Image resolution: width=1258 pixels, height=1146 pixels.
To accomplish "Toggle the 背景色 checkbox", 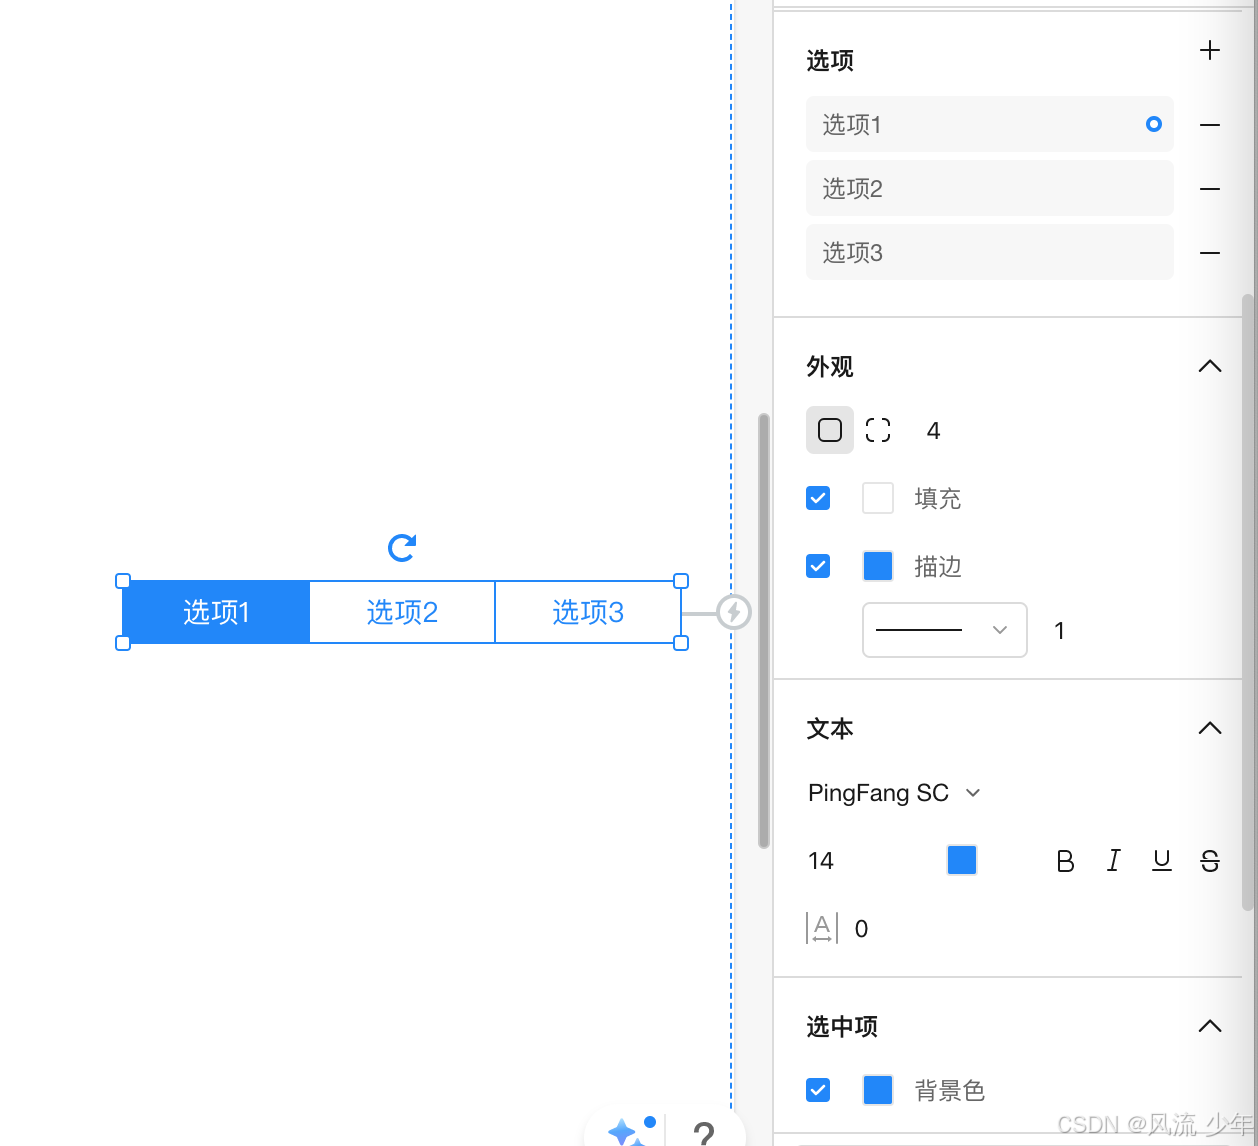I will pyautogui.click(x=818, y=1090).
